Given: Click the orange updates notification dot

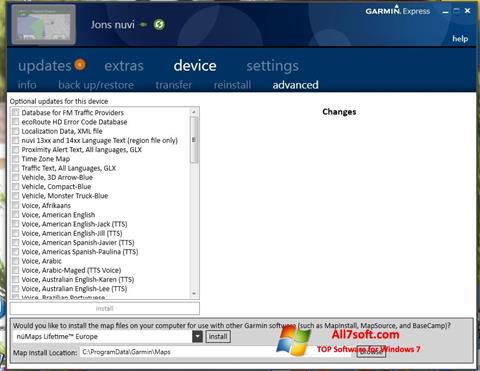Looking at the screenshot, I should tap(80, 64).
